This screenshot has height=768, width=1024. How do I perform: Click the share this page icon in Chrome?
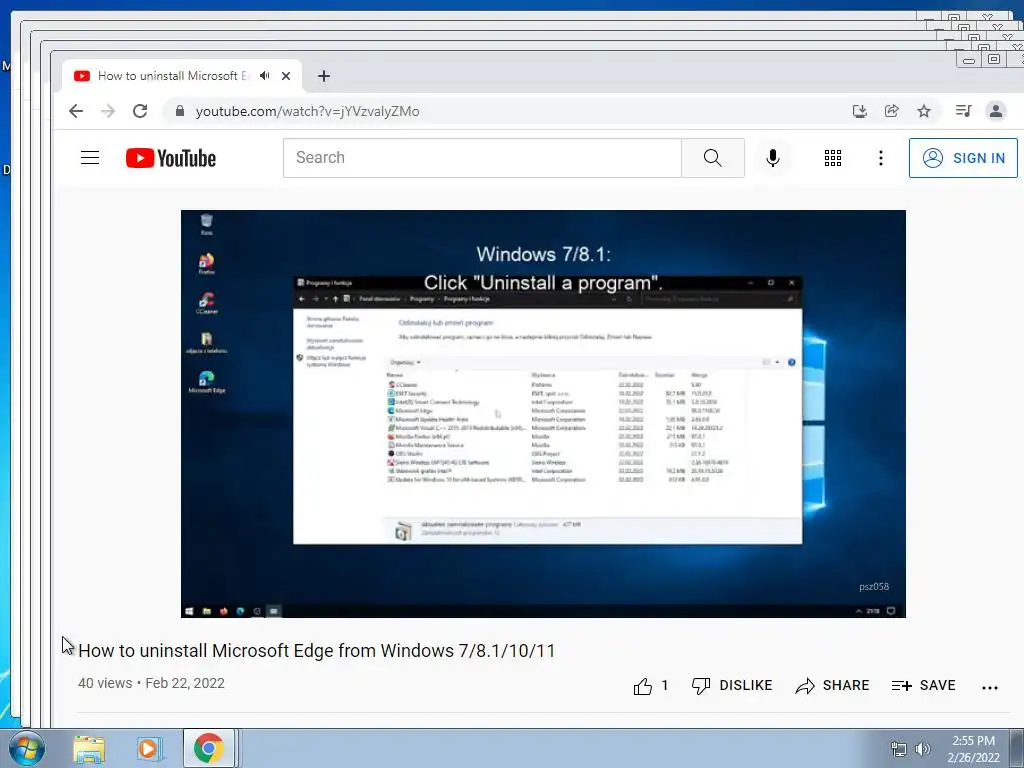coord(891,111)
